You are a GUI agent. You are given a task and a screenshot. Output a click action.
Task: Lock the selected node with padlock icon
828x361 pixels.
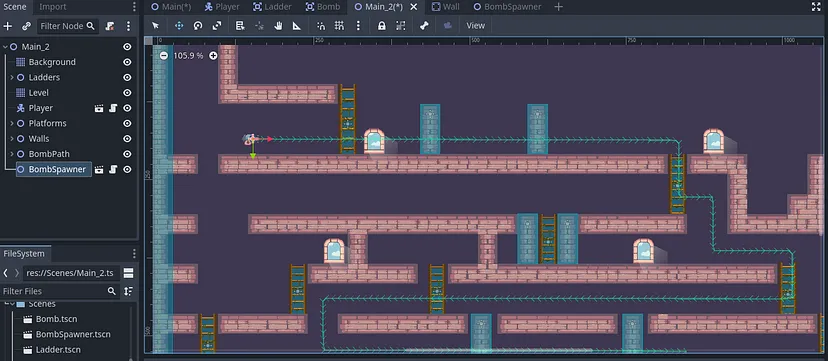pyautogui.click(x=382, y=25)
